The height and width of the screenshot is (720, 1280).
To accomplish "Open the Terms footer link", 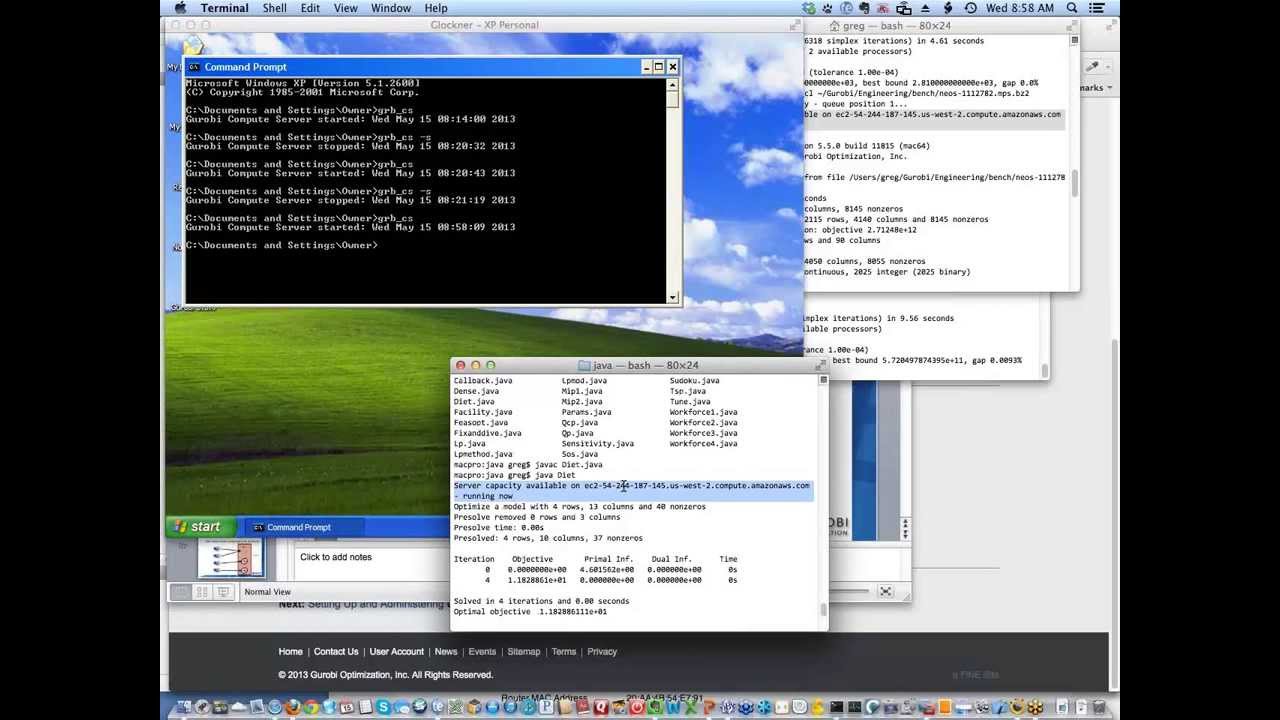I will coord(564,652).
